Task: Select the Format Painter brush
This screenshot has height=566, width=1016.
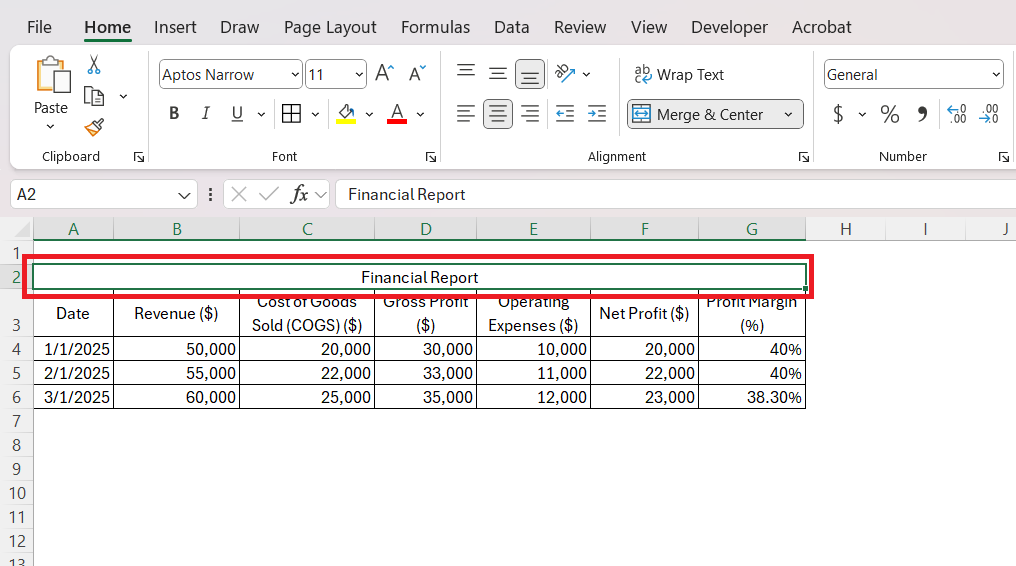Action: coord(94,127)
